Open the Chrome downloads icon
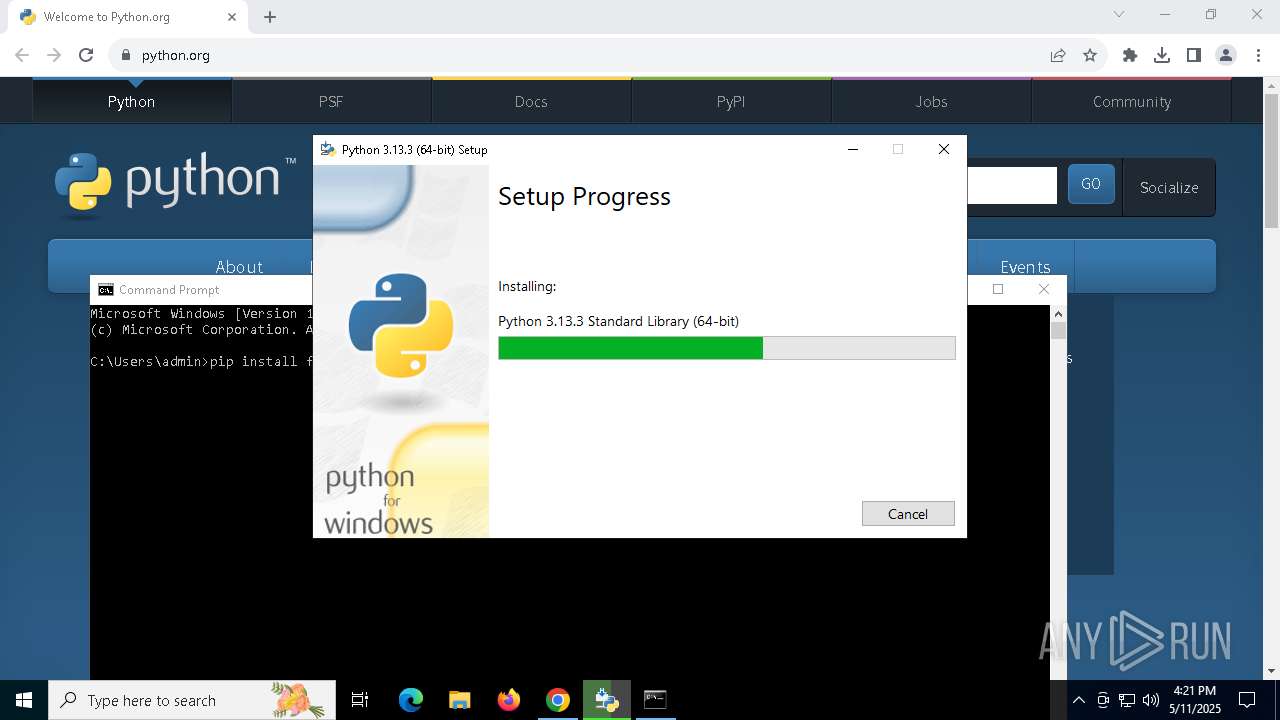This screenshot has height=720, width=1280. [x=1162, y=55]
